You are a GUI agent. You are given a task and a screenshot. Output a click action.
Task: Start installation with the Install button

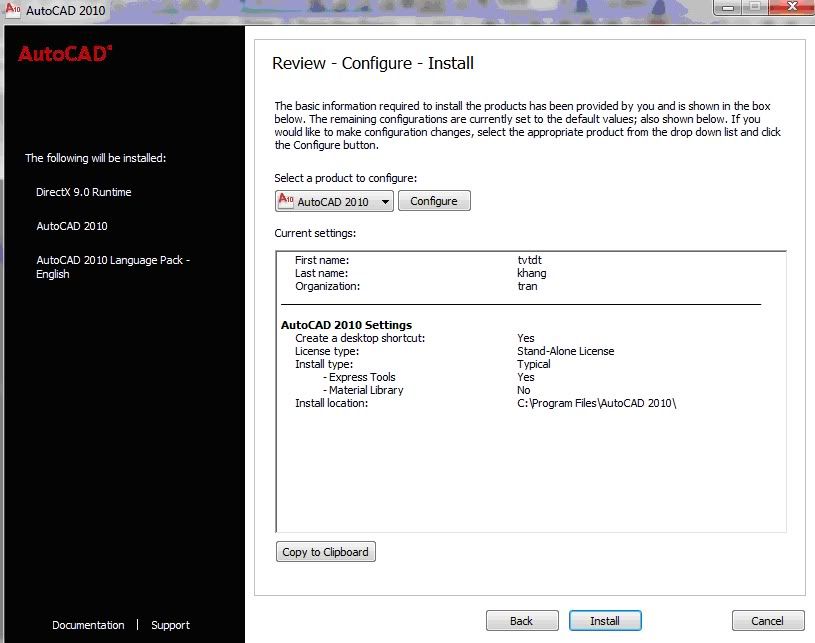tap(605, 621)
